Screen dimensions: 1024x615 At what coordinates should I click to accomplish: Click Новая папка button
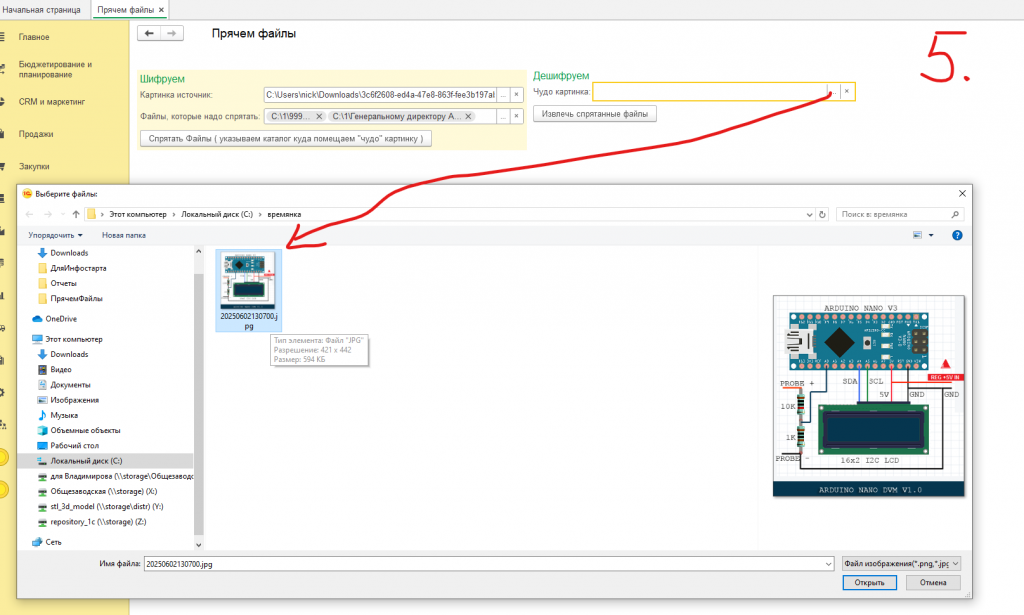coord(123,235)
